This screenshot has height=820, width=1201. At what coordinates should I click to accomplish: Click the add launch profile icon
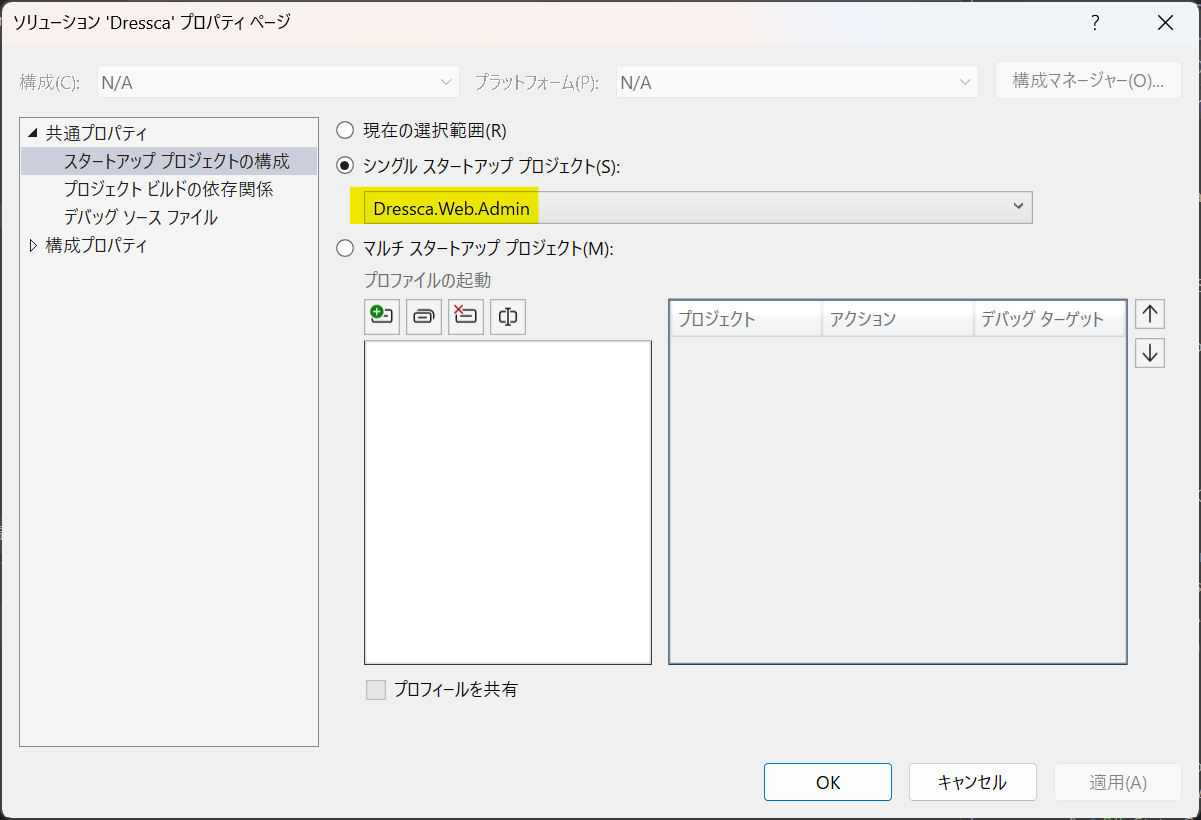382,316
